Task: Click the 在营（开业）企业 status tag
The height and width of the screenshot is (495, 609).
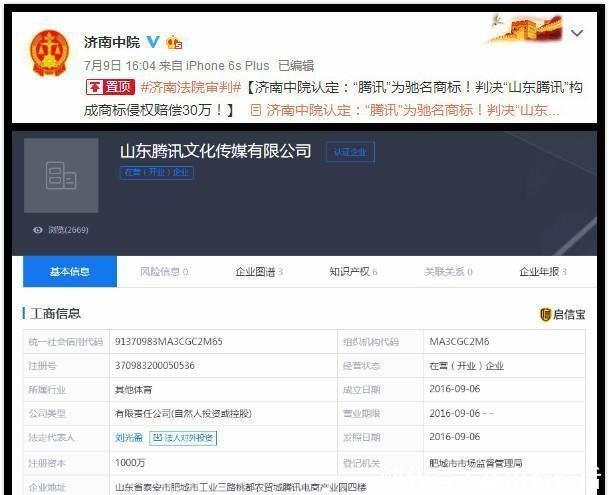Action: coord(157,172)
